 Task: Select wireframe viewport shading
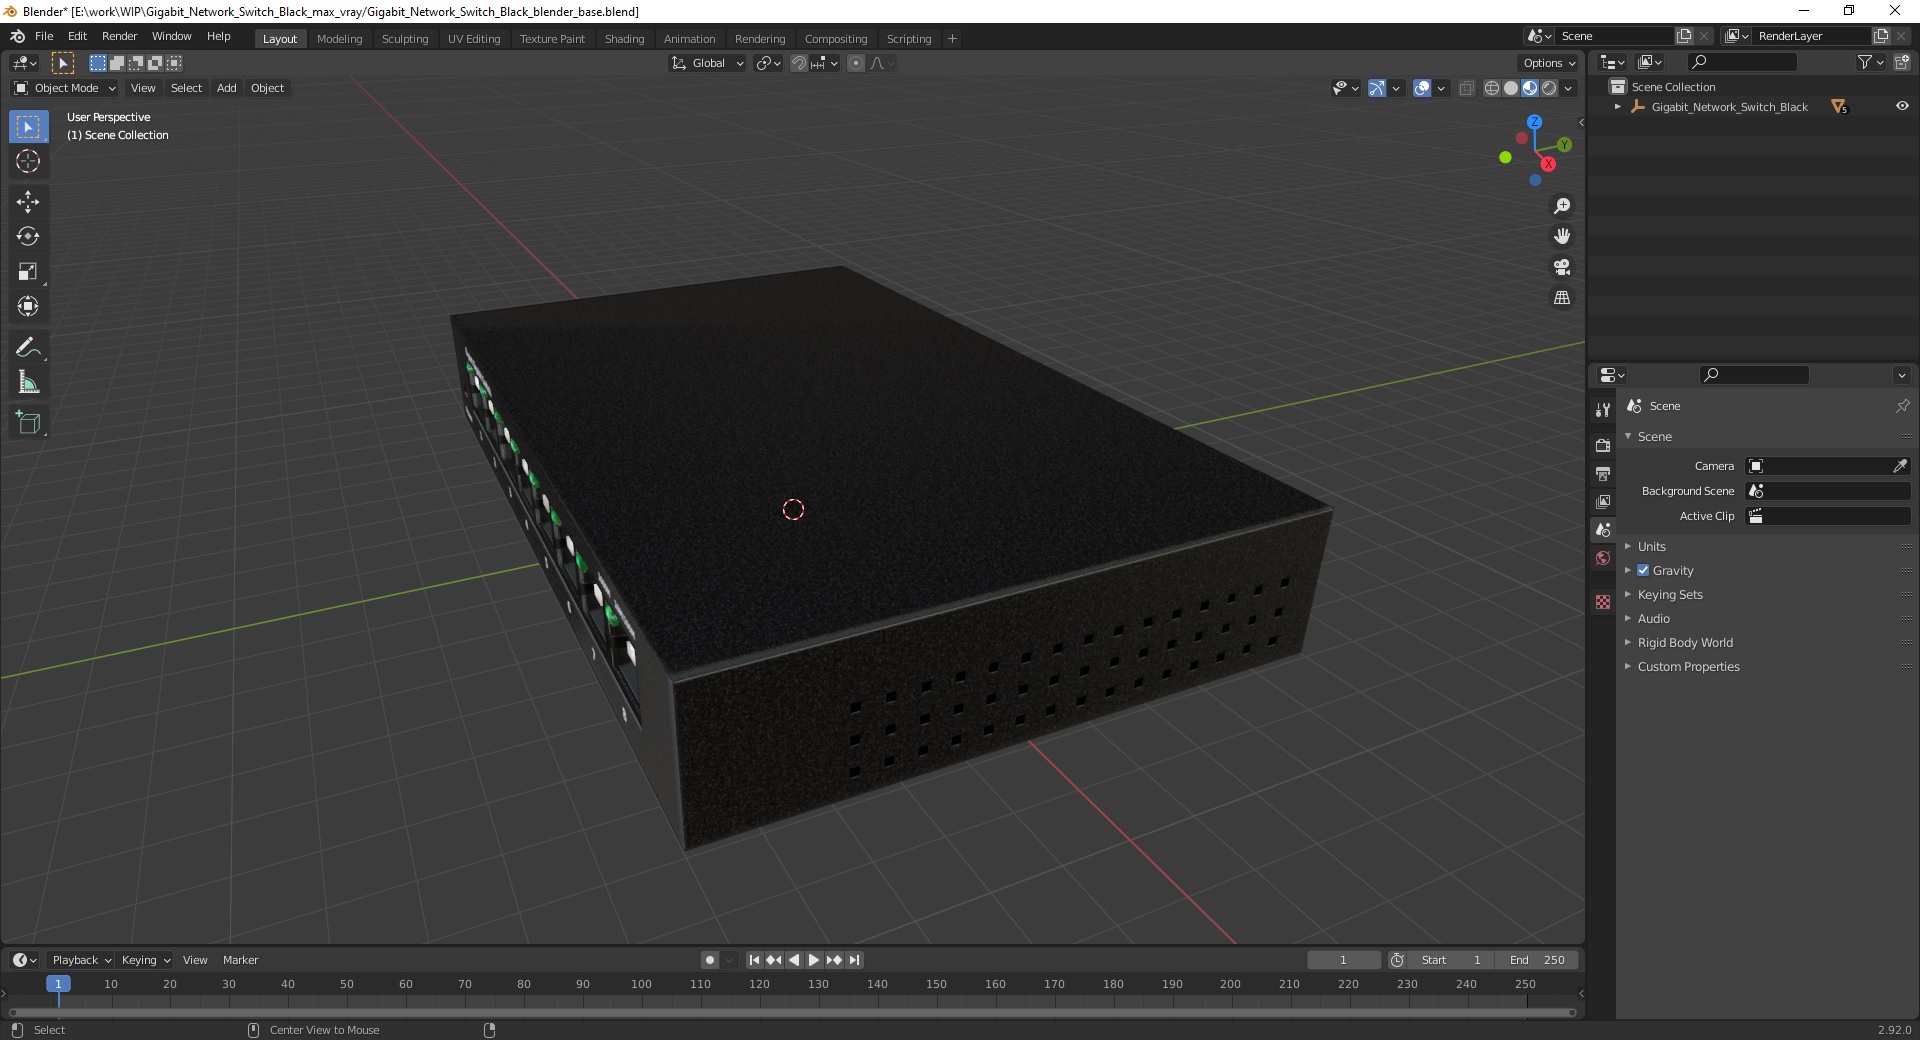coord(1492,88)
